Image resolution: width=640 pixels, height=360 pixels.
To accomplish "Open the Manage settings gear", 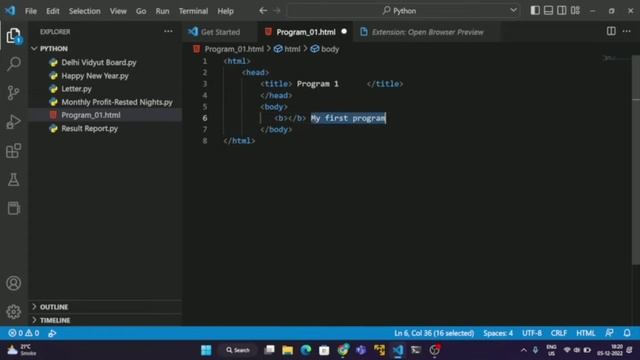I will [13, 312].
